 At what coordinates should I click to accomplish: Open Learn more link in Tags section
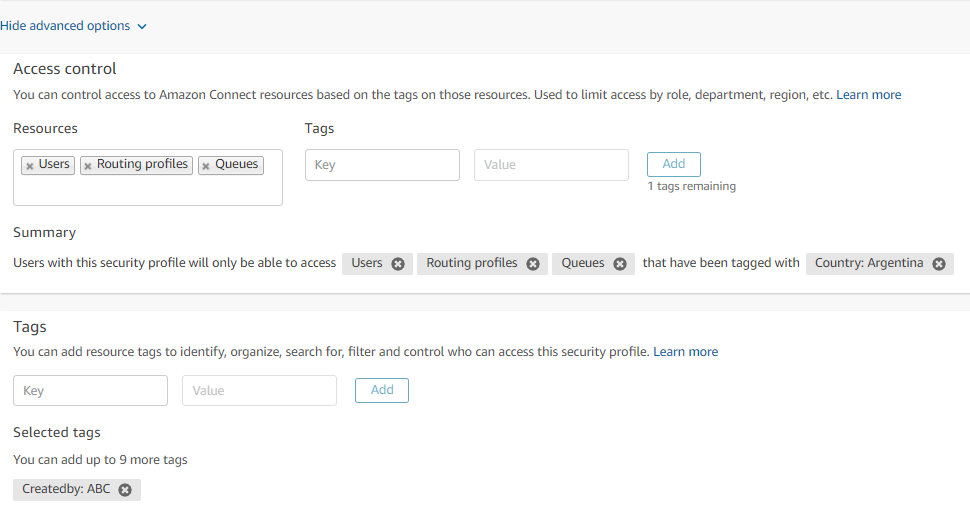coord(685,352)
